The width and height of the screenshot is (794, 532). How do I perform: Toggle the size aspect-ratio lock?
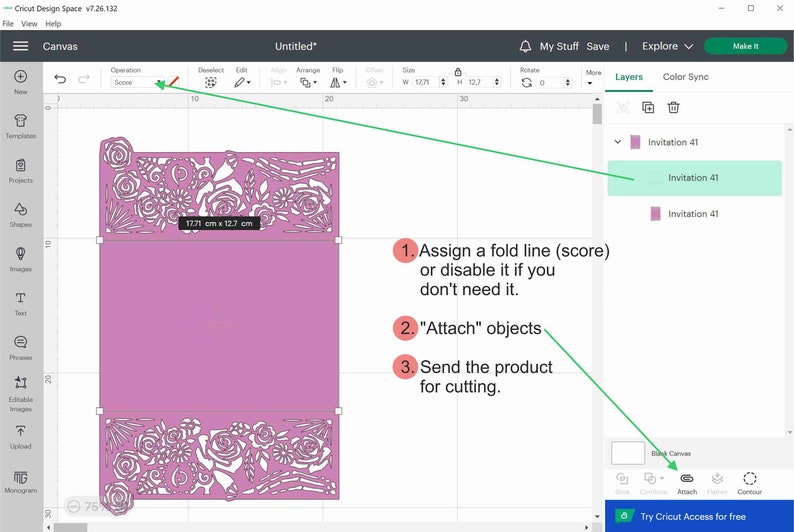coord(458,71)
